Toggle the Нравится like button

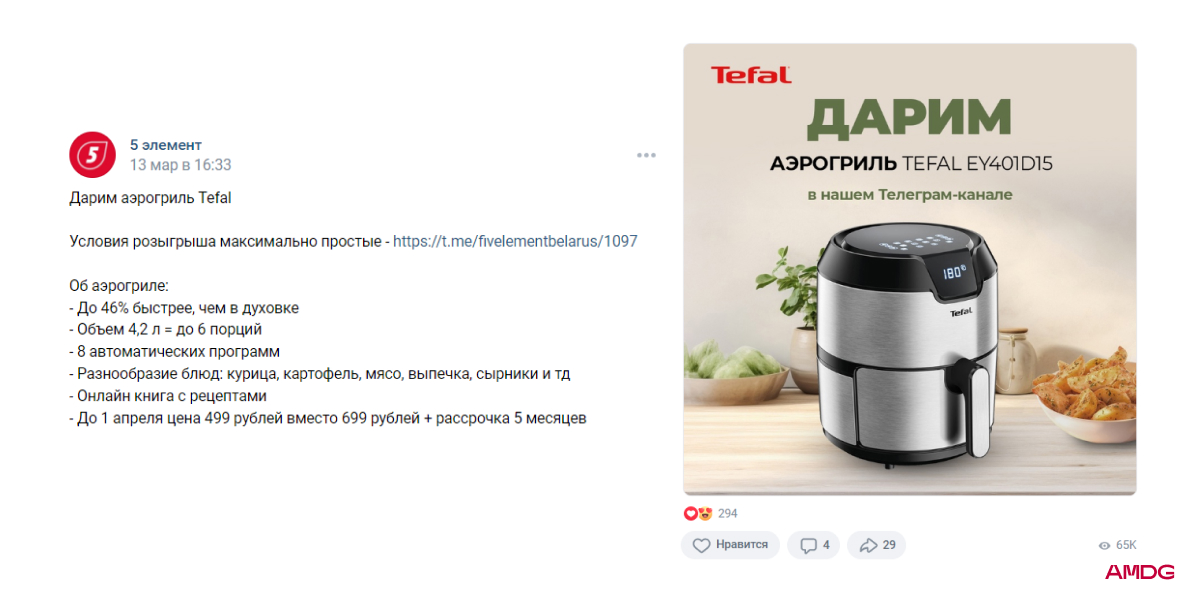tap(731, 545)
